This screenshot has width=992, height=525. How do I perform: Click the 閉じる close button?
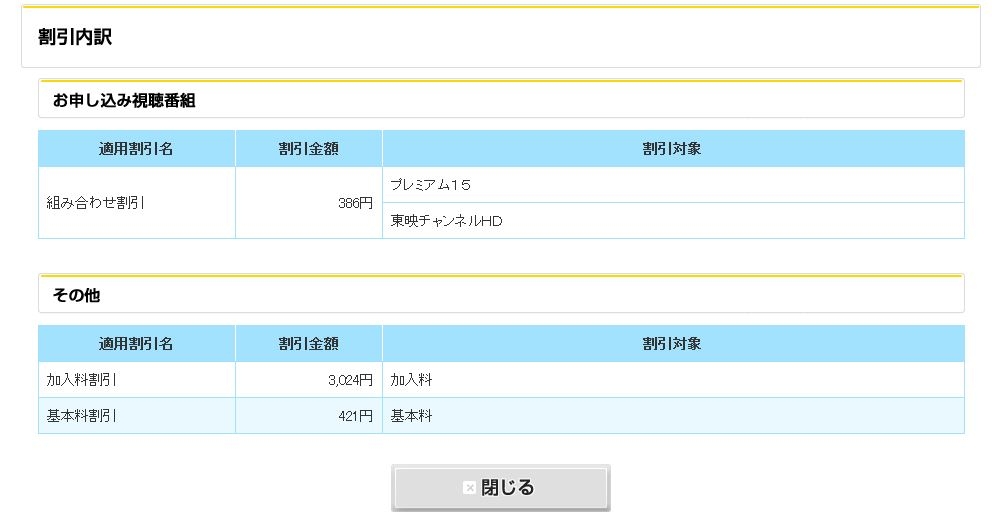tap(500, 488)
